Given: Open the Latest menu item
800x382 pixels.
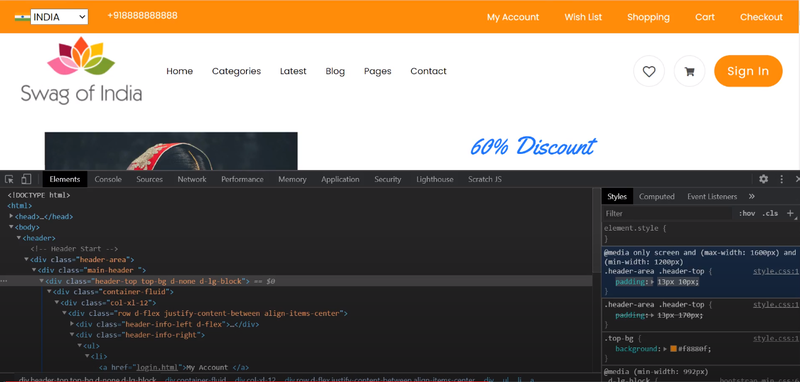Looking at the screenshot, I should pos(293,71).
